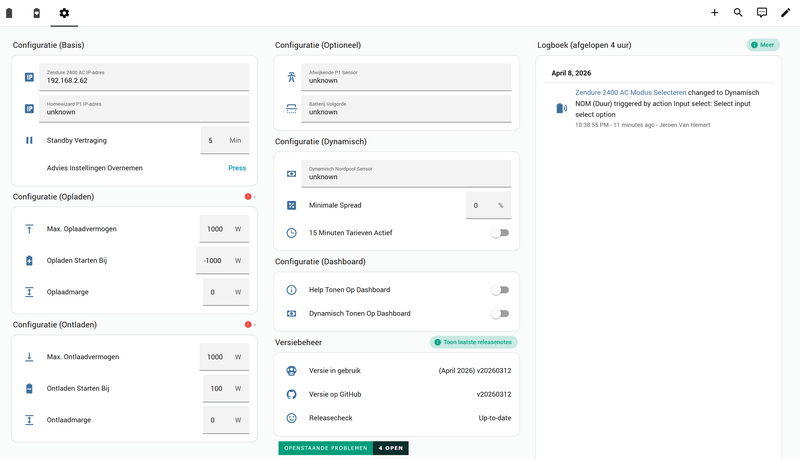Click red alert badge at Configuratie (Opladen)
The width and height of the screenshot is (800, 460).
coord(248,196)
